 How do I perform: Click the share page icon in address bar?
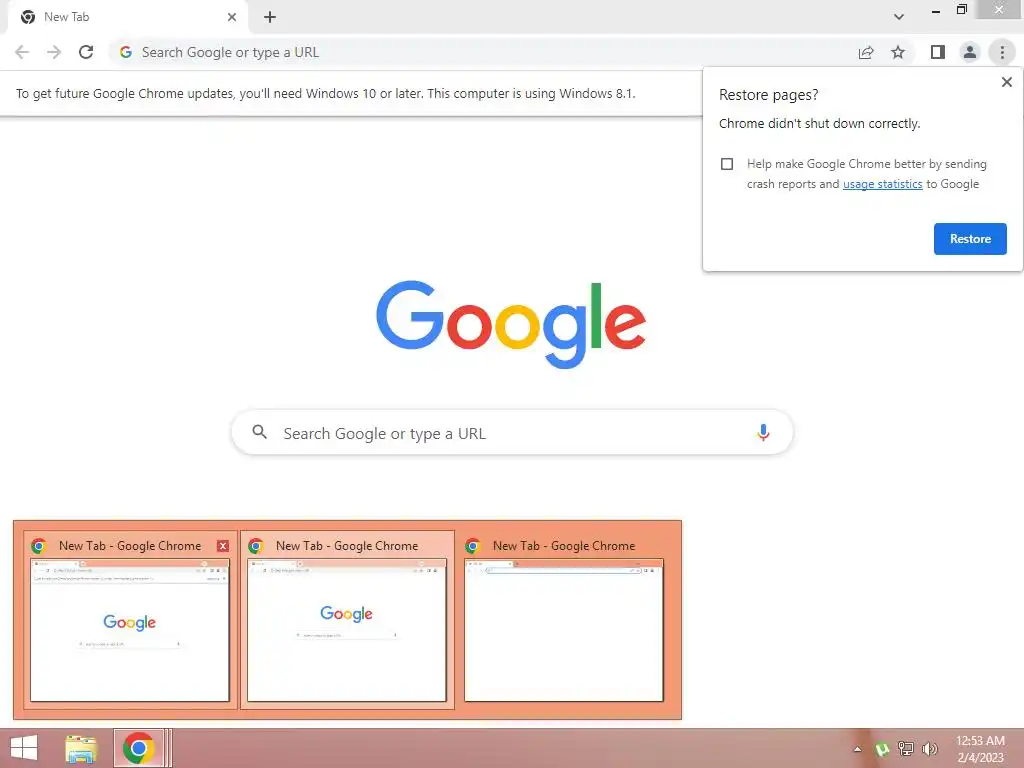coord(866,52)
